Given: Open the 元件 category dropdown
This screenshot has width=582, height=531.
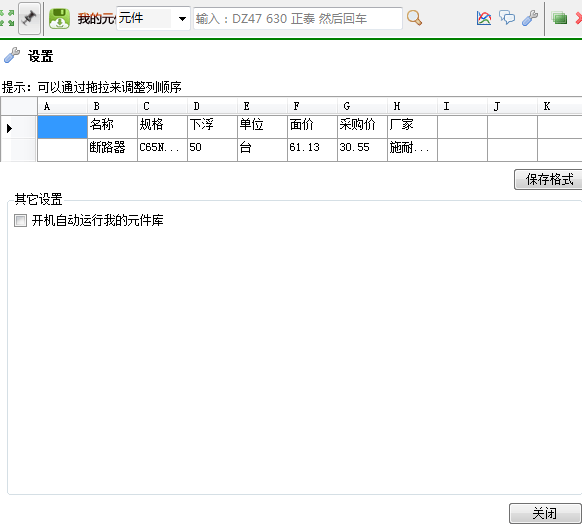Looking at the screenshot, I should (x=153, y=18).
